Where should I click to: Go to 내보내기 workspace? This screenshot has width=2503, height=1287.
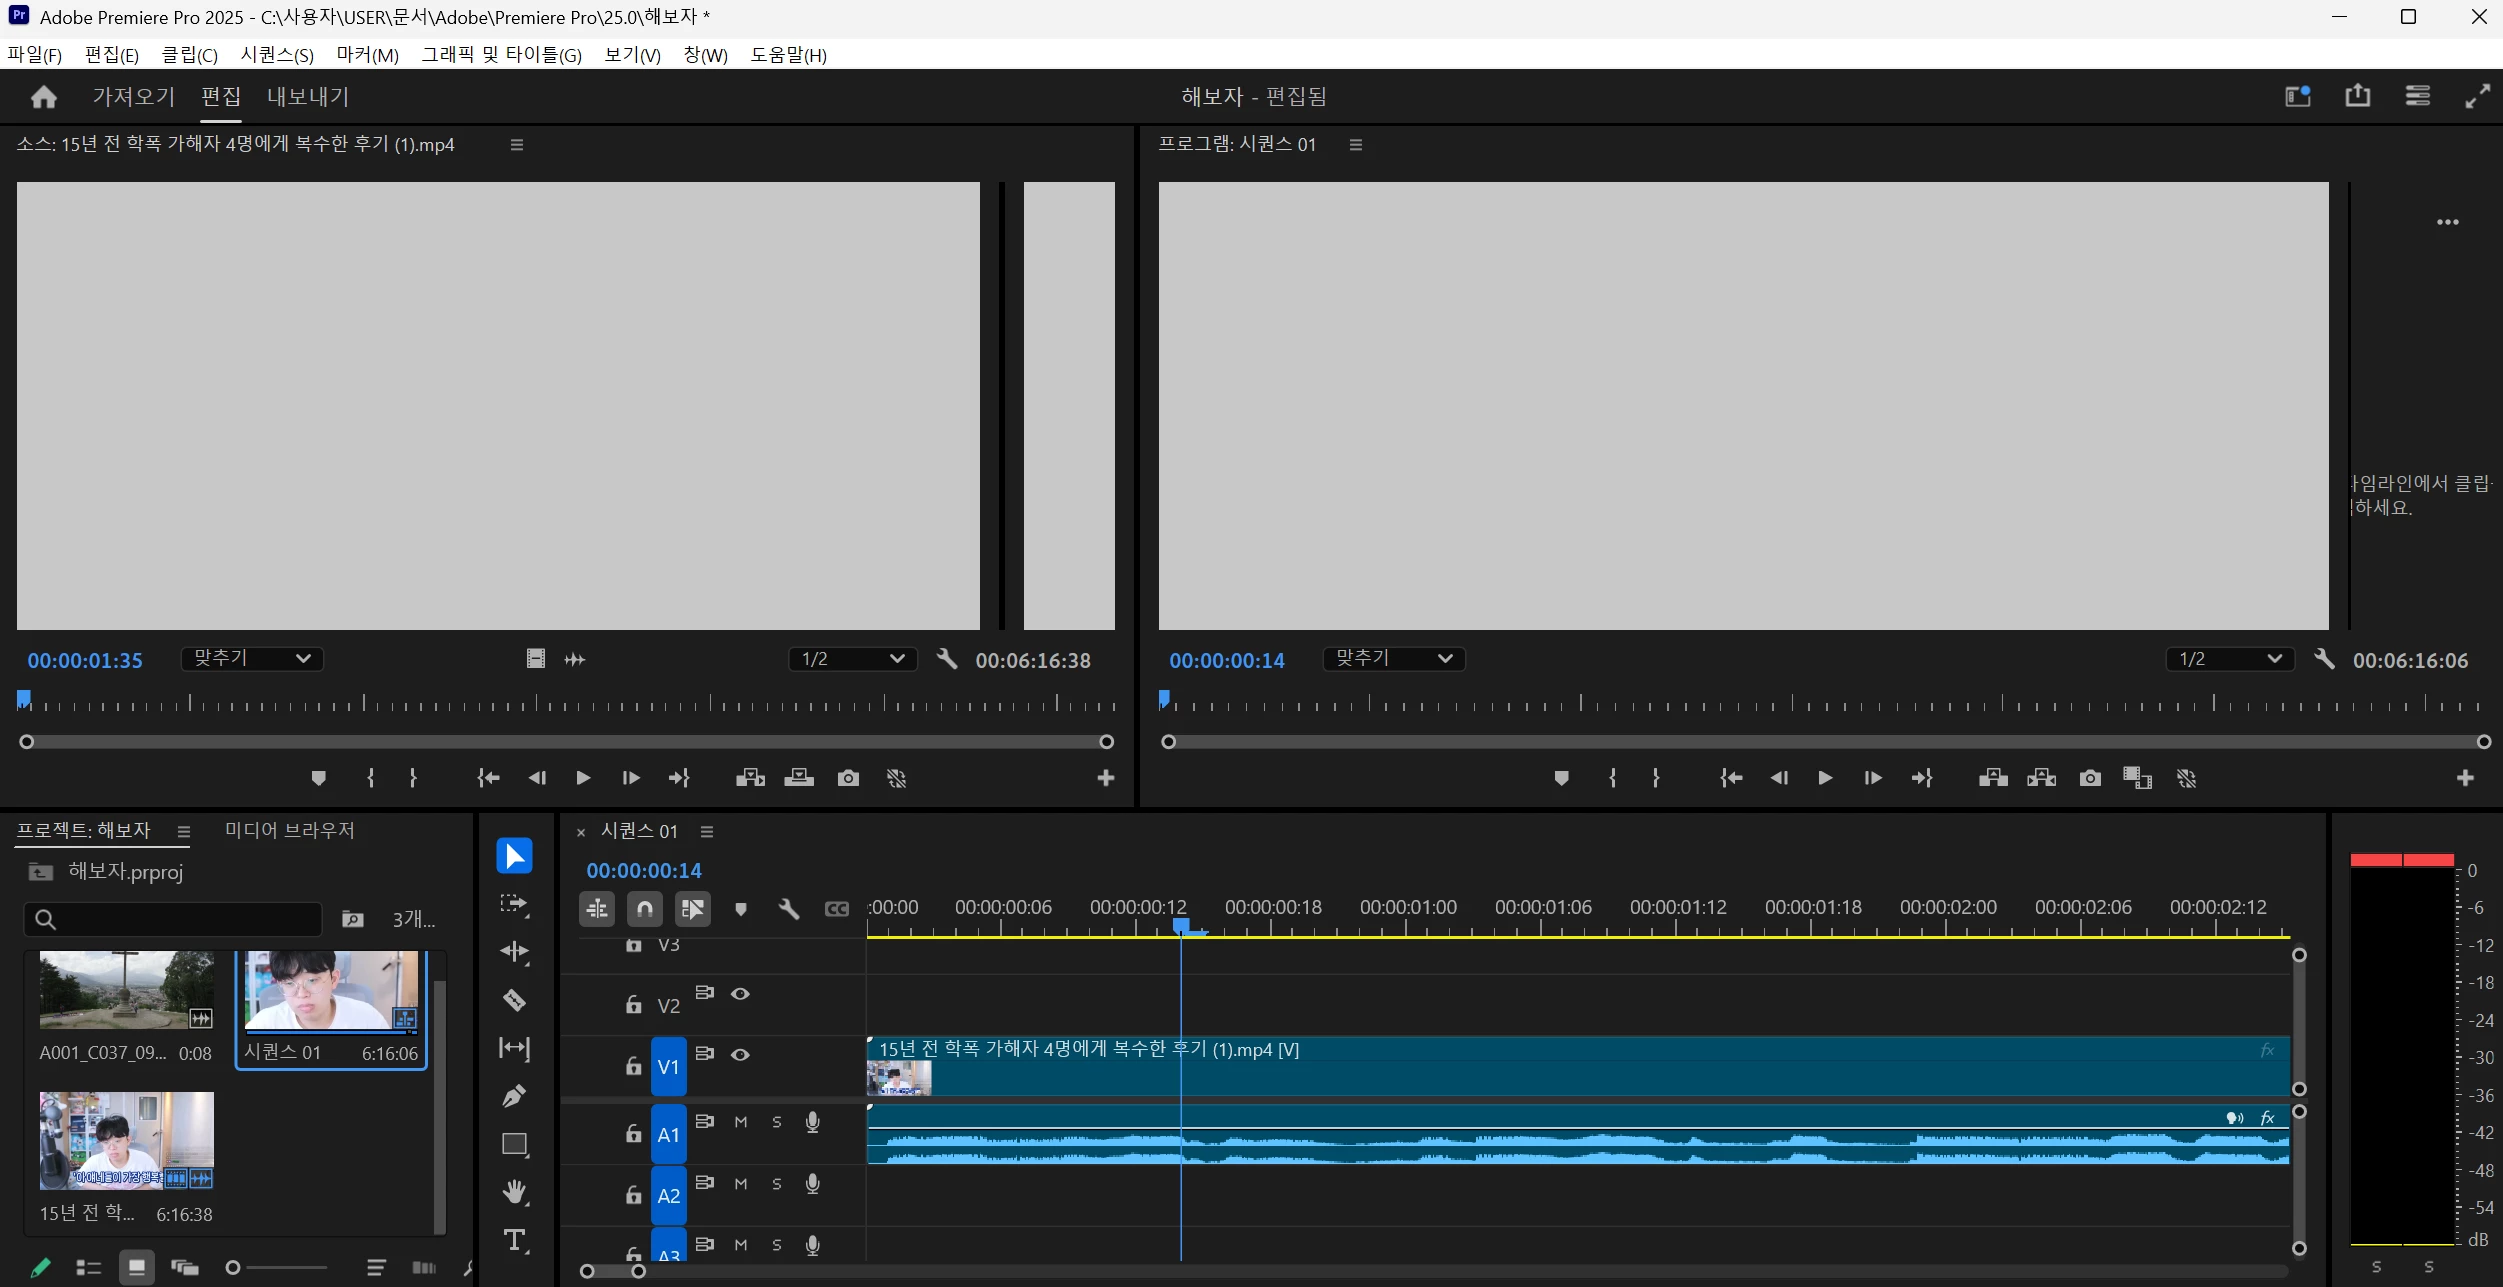coord(308,97)
